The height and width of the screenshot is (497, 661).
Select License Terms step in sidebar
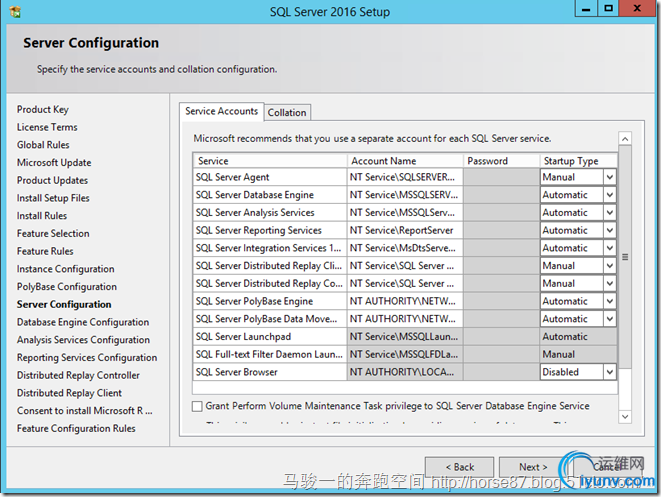(x=47, y=127)
